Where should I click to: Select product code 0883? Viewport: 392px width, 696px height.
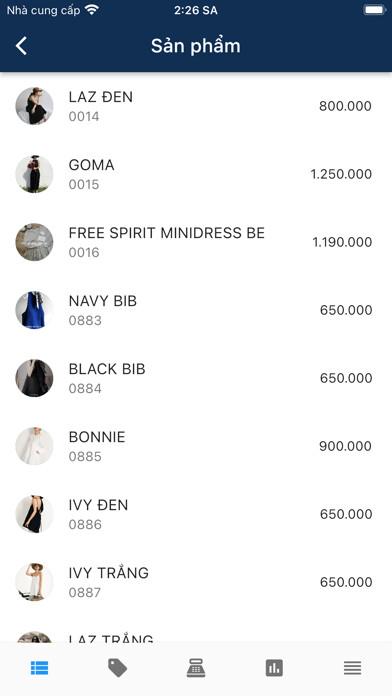[x=85, y=320]
